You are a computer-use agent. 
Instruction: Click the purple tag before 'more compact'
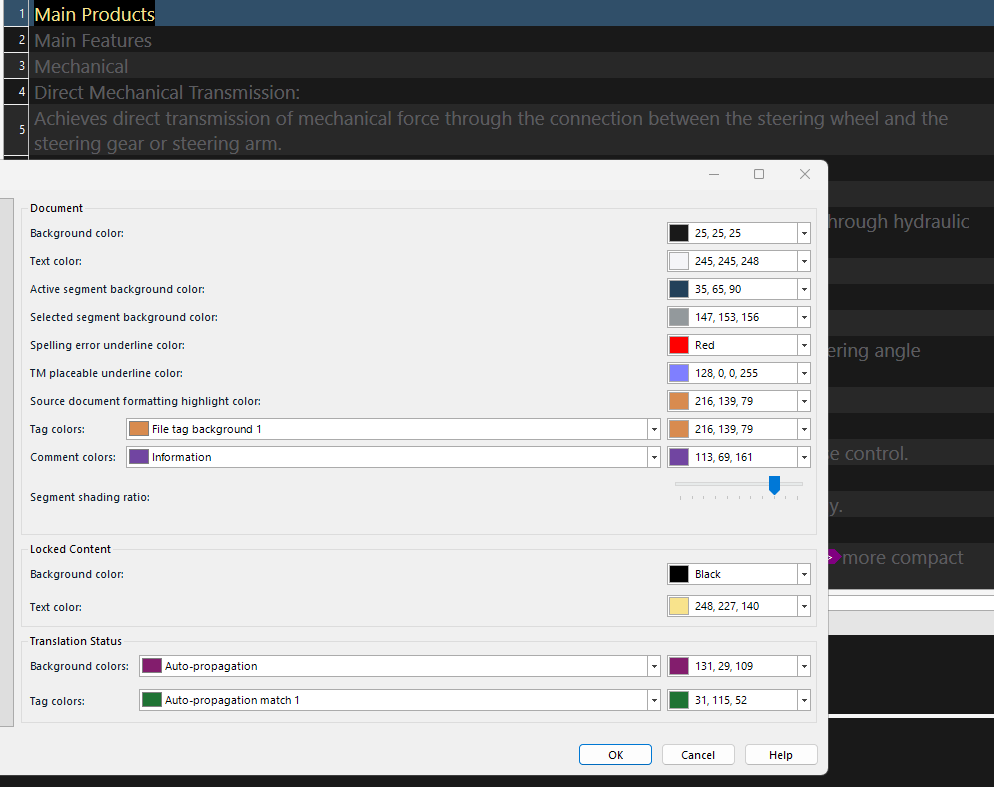pos(834,557)
